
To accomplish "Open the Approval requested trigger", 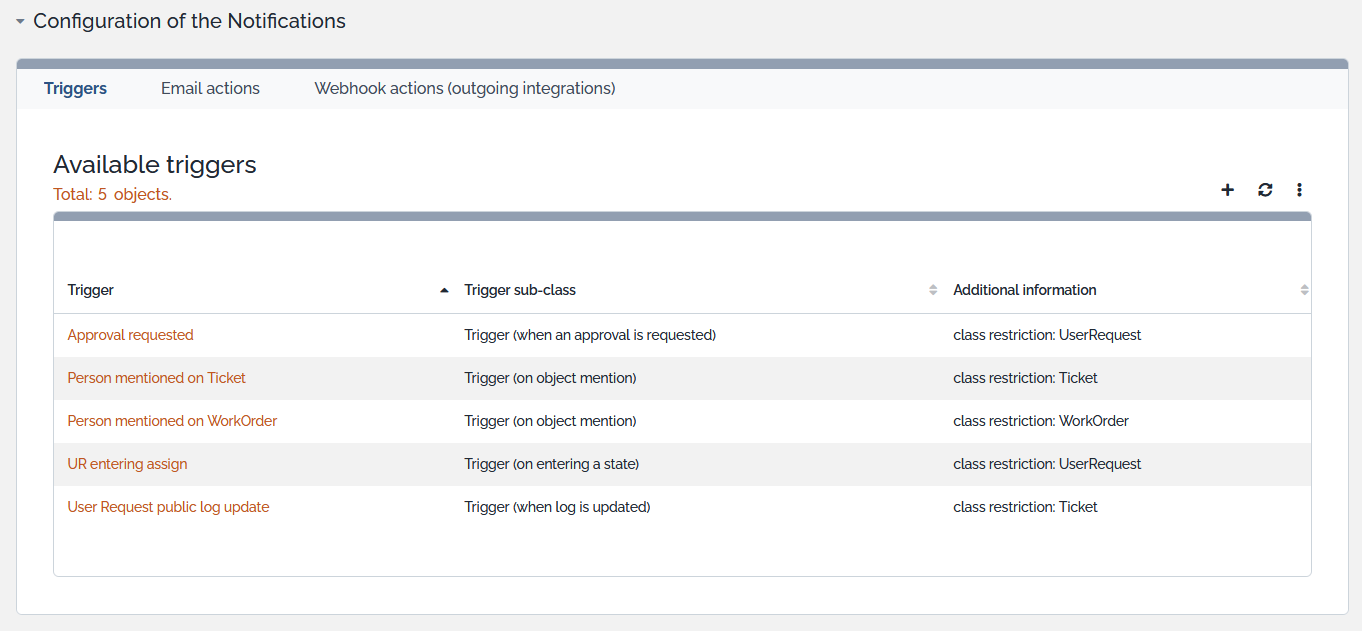I will [x=130, y=335].
